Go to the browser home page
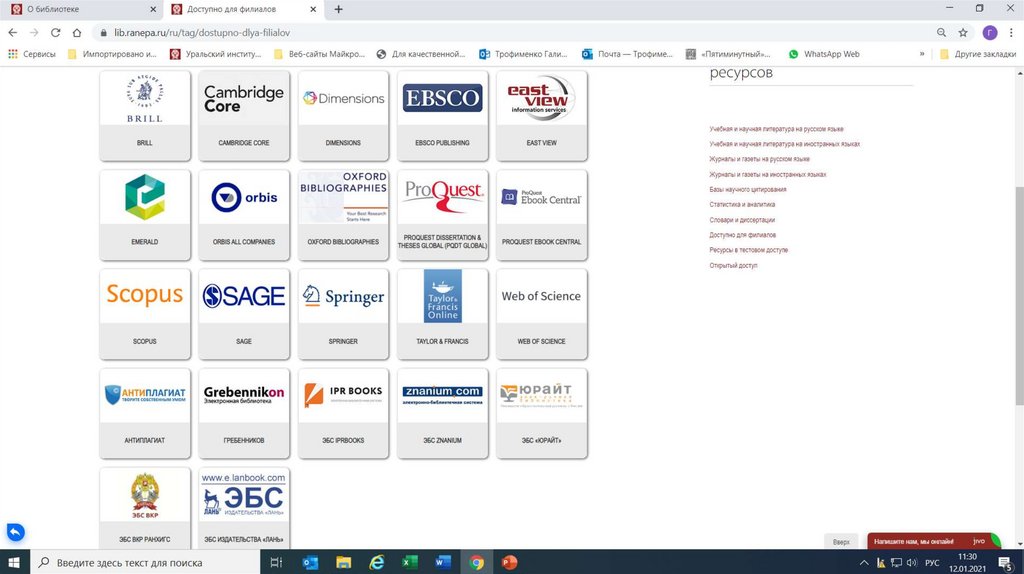This screenshot has height=574, width=1024. 77,33
